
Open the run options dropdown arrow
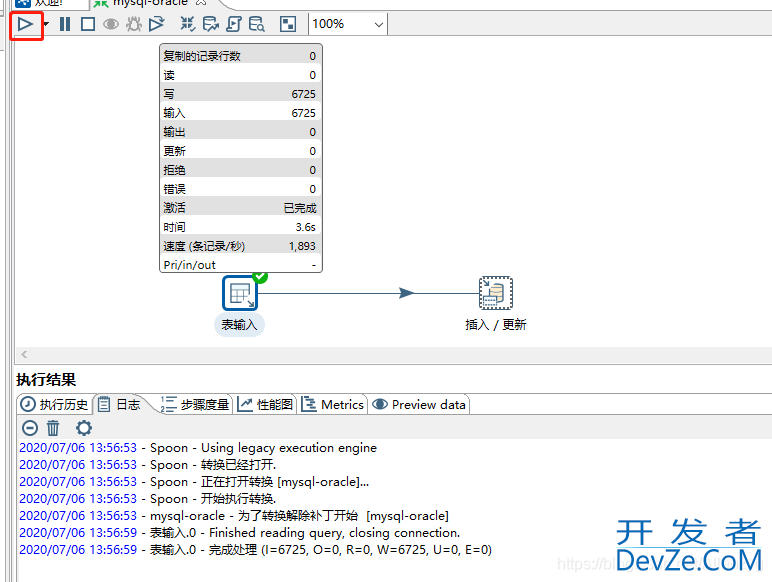[x=46, y=24]
